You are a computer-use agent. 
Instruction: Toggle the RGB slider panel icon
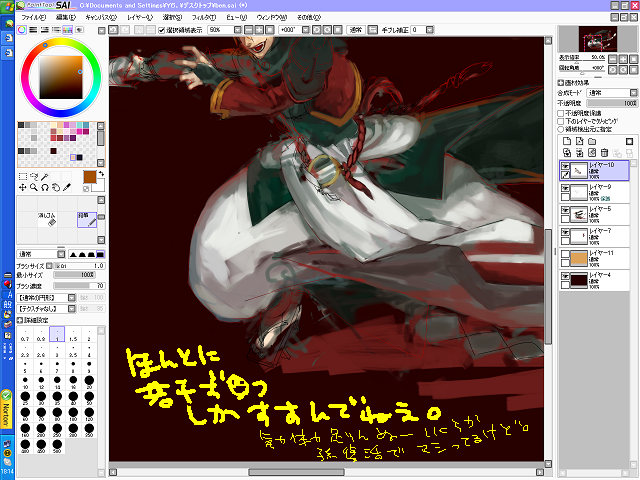[33, 30]
